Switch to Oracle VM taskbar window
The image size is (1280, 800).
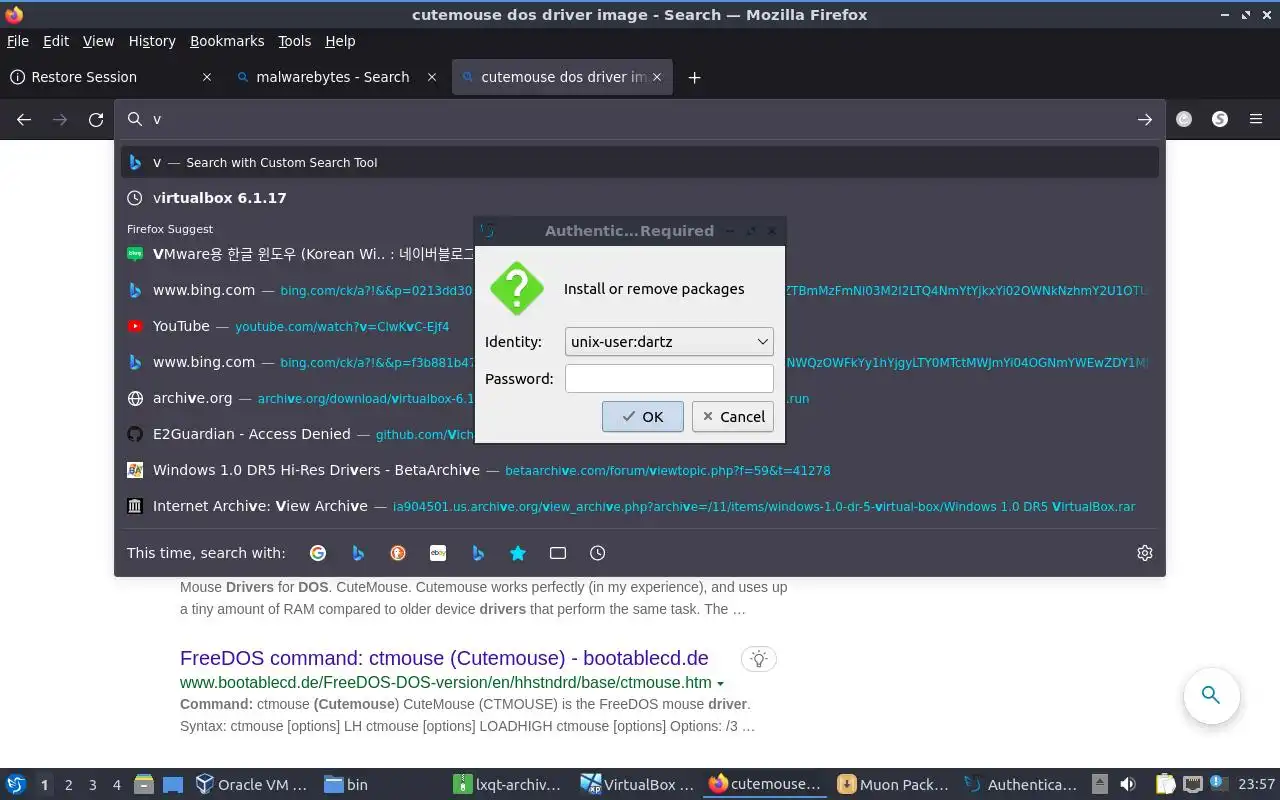pos(252,784)
